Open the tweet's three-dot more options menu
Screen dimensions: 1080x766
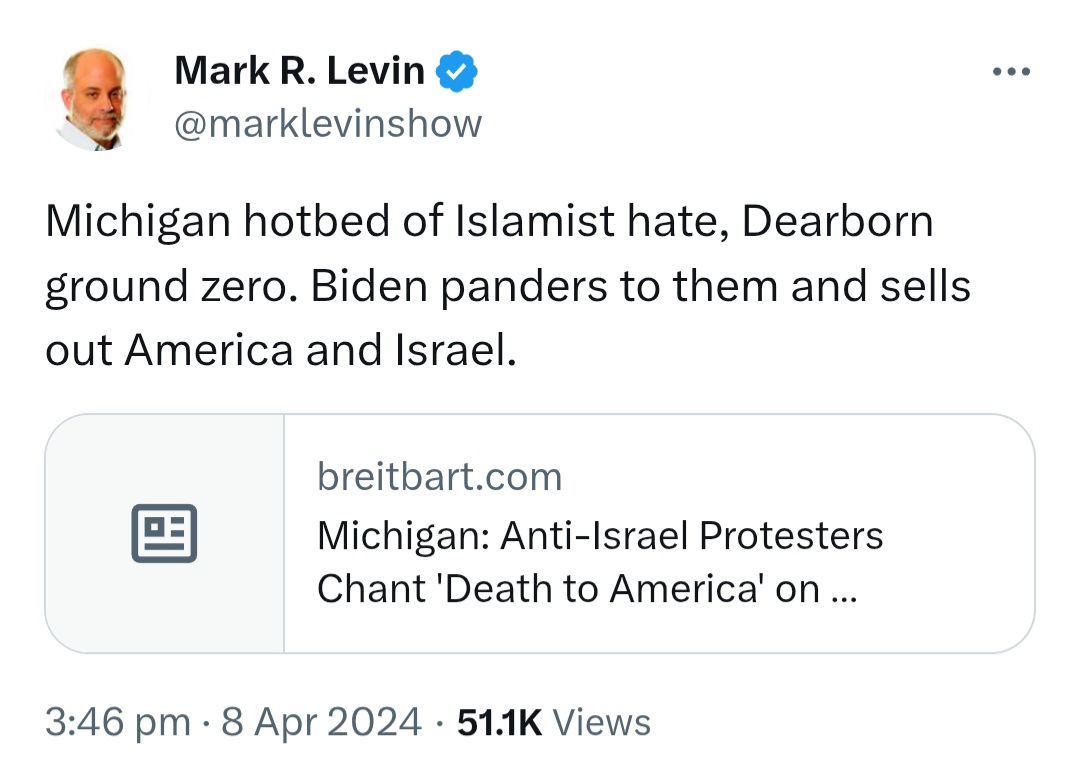pos(1011,71)
